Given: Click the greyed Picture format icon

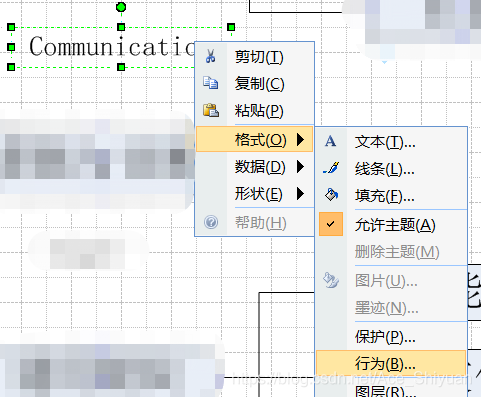Looking at the screenshot, I should click(x=331, y=280).
